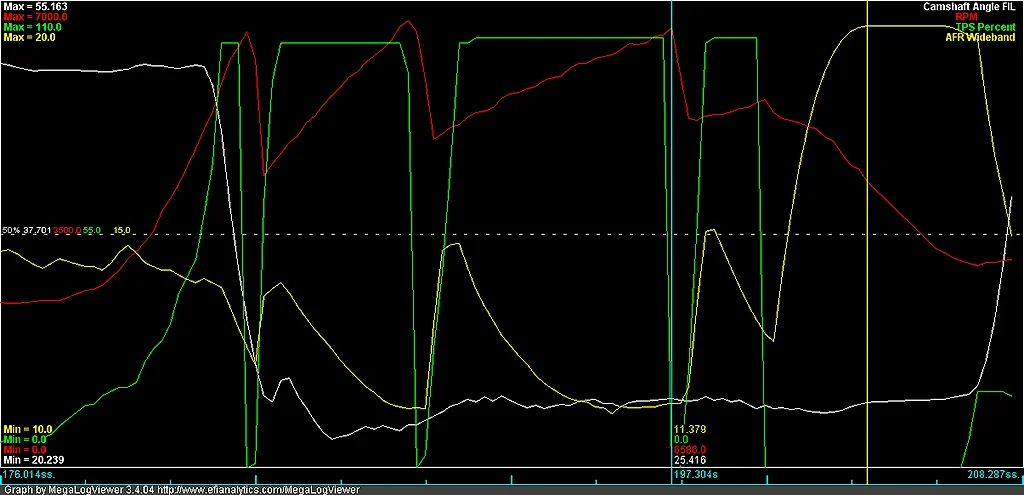Click the green TPS Percent legend label
1024x495 pixels.
(985, 27)
